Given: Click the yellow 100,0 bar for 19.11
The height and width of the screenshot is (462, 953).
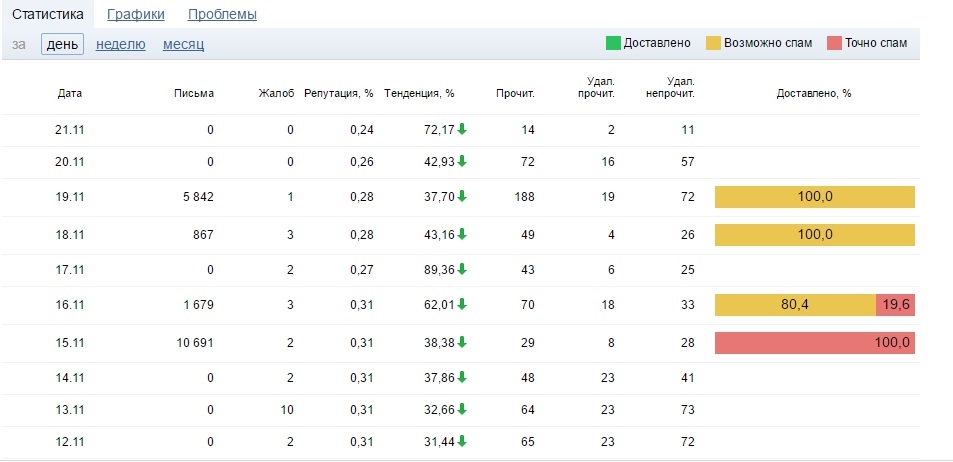Looking at the screenshot, I should [x=814, y=197].
